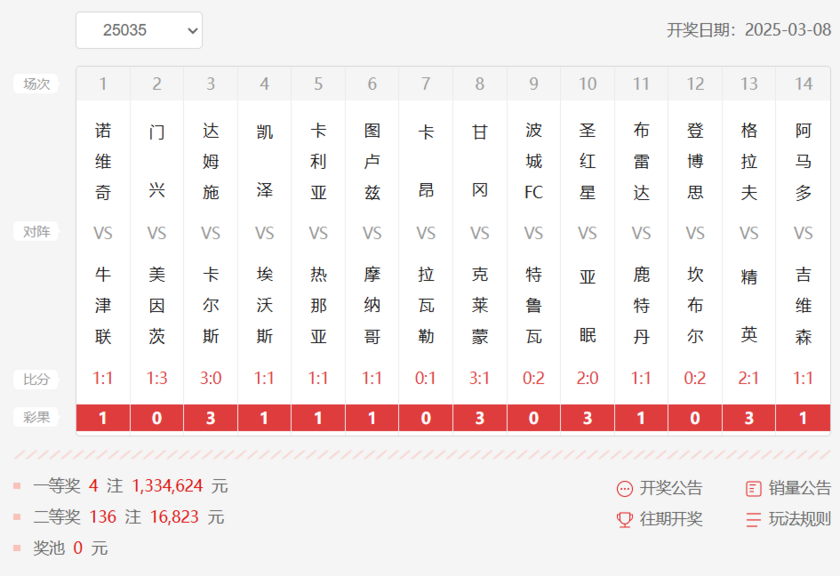Click the 彩果 row label

tap(37, 418)
